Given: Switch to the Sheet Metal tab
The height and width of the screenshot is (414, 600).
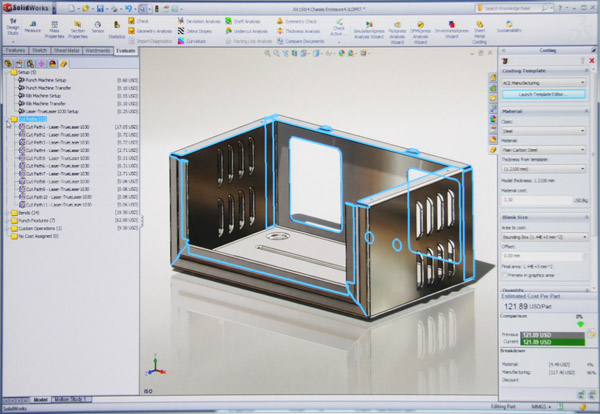Looking at the screenshot, I should point(70,48).
